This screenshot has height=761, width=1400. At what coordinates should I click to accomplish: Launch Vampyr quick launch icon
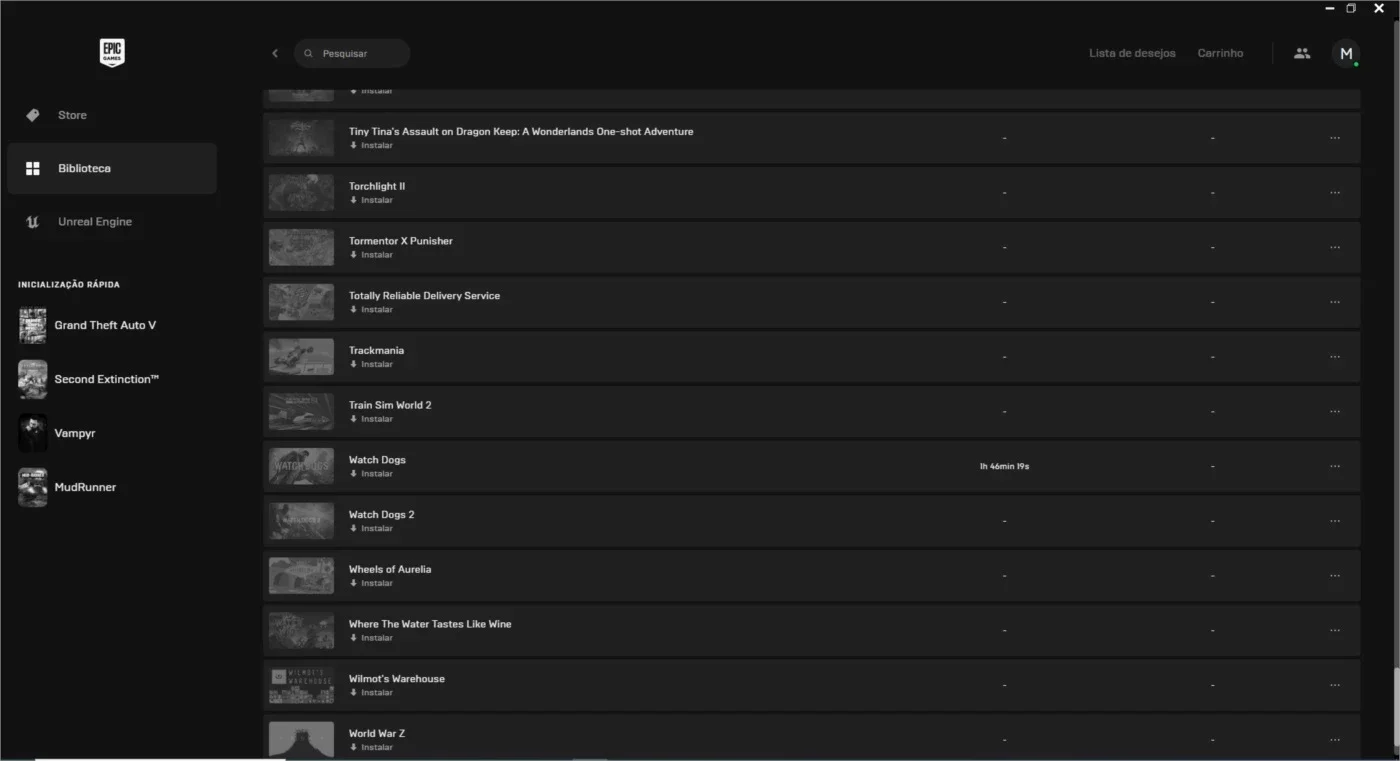pyautogui.click(x=32, y=433)
